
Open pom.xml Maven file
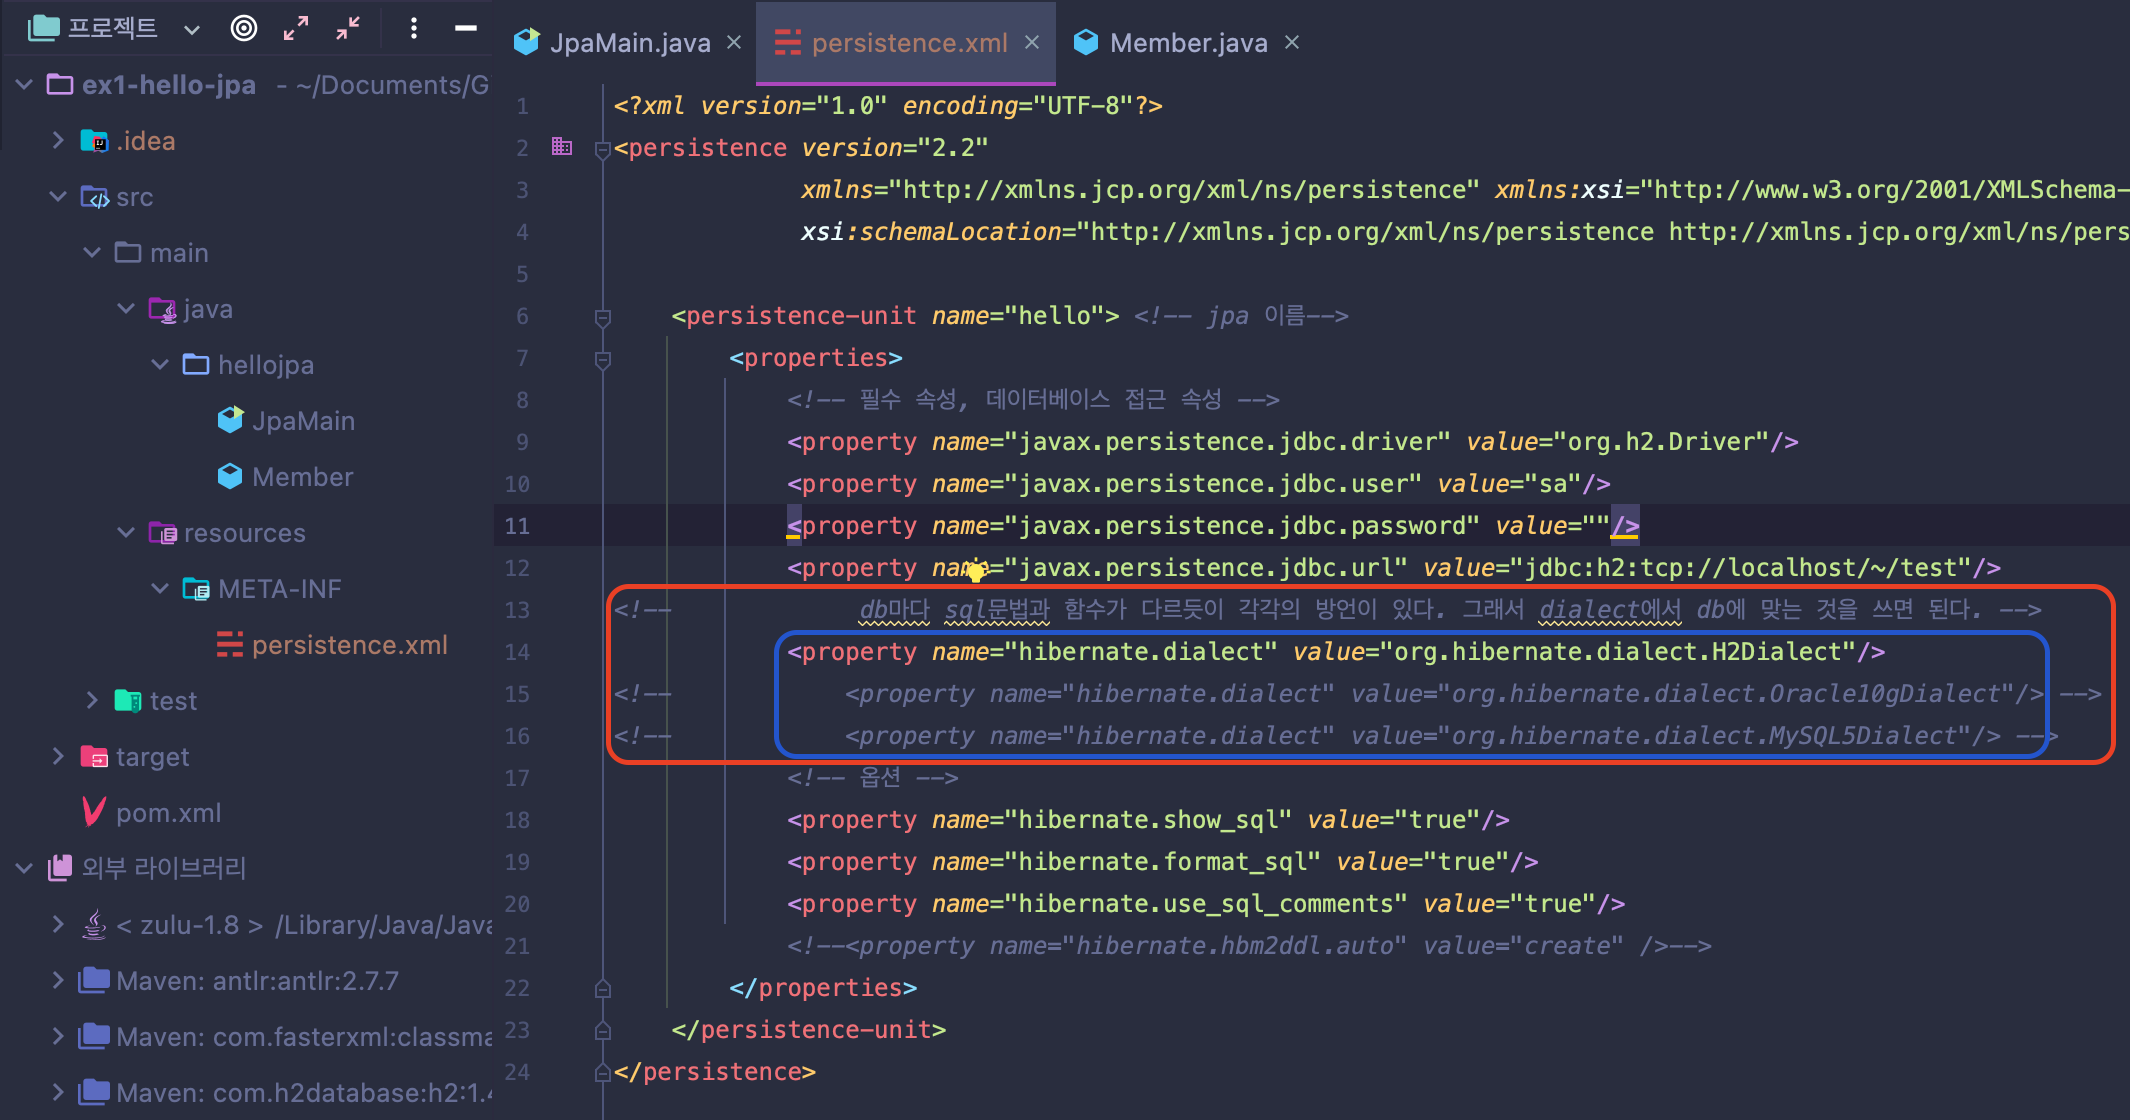pyautogui.click(x=168, y=813)
